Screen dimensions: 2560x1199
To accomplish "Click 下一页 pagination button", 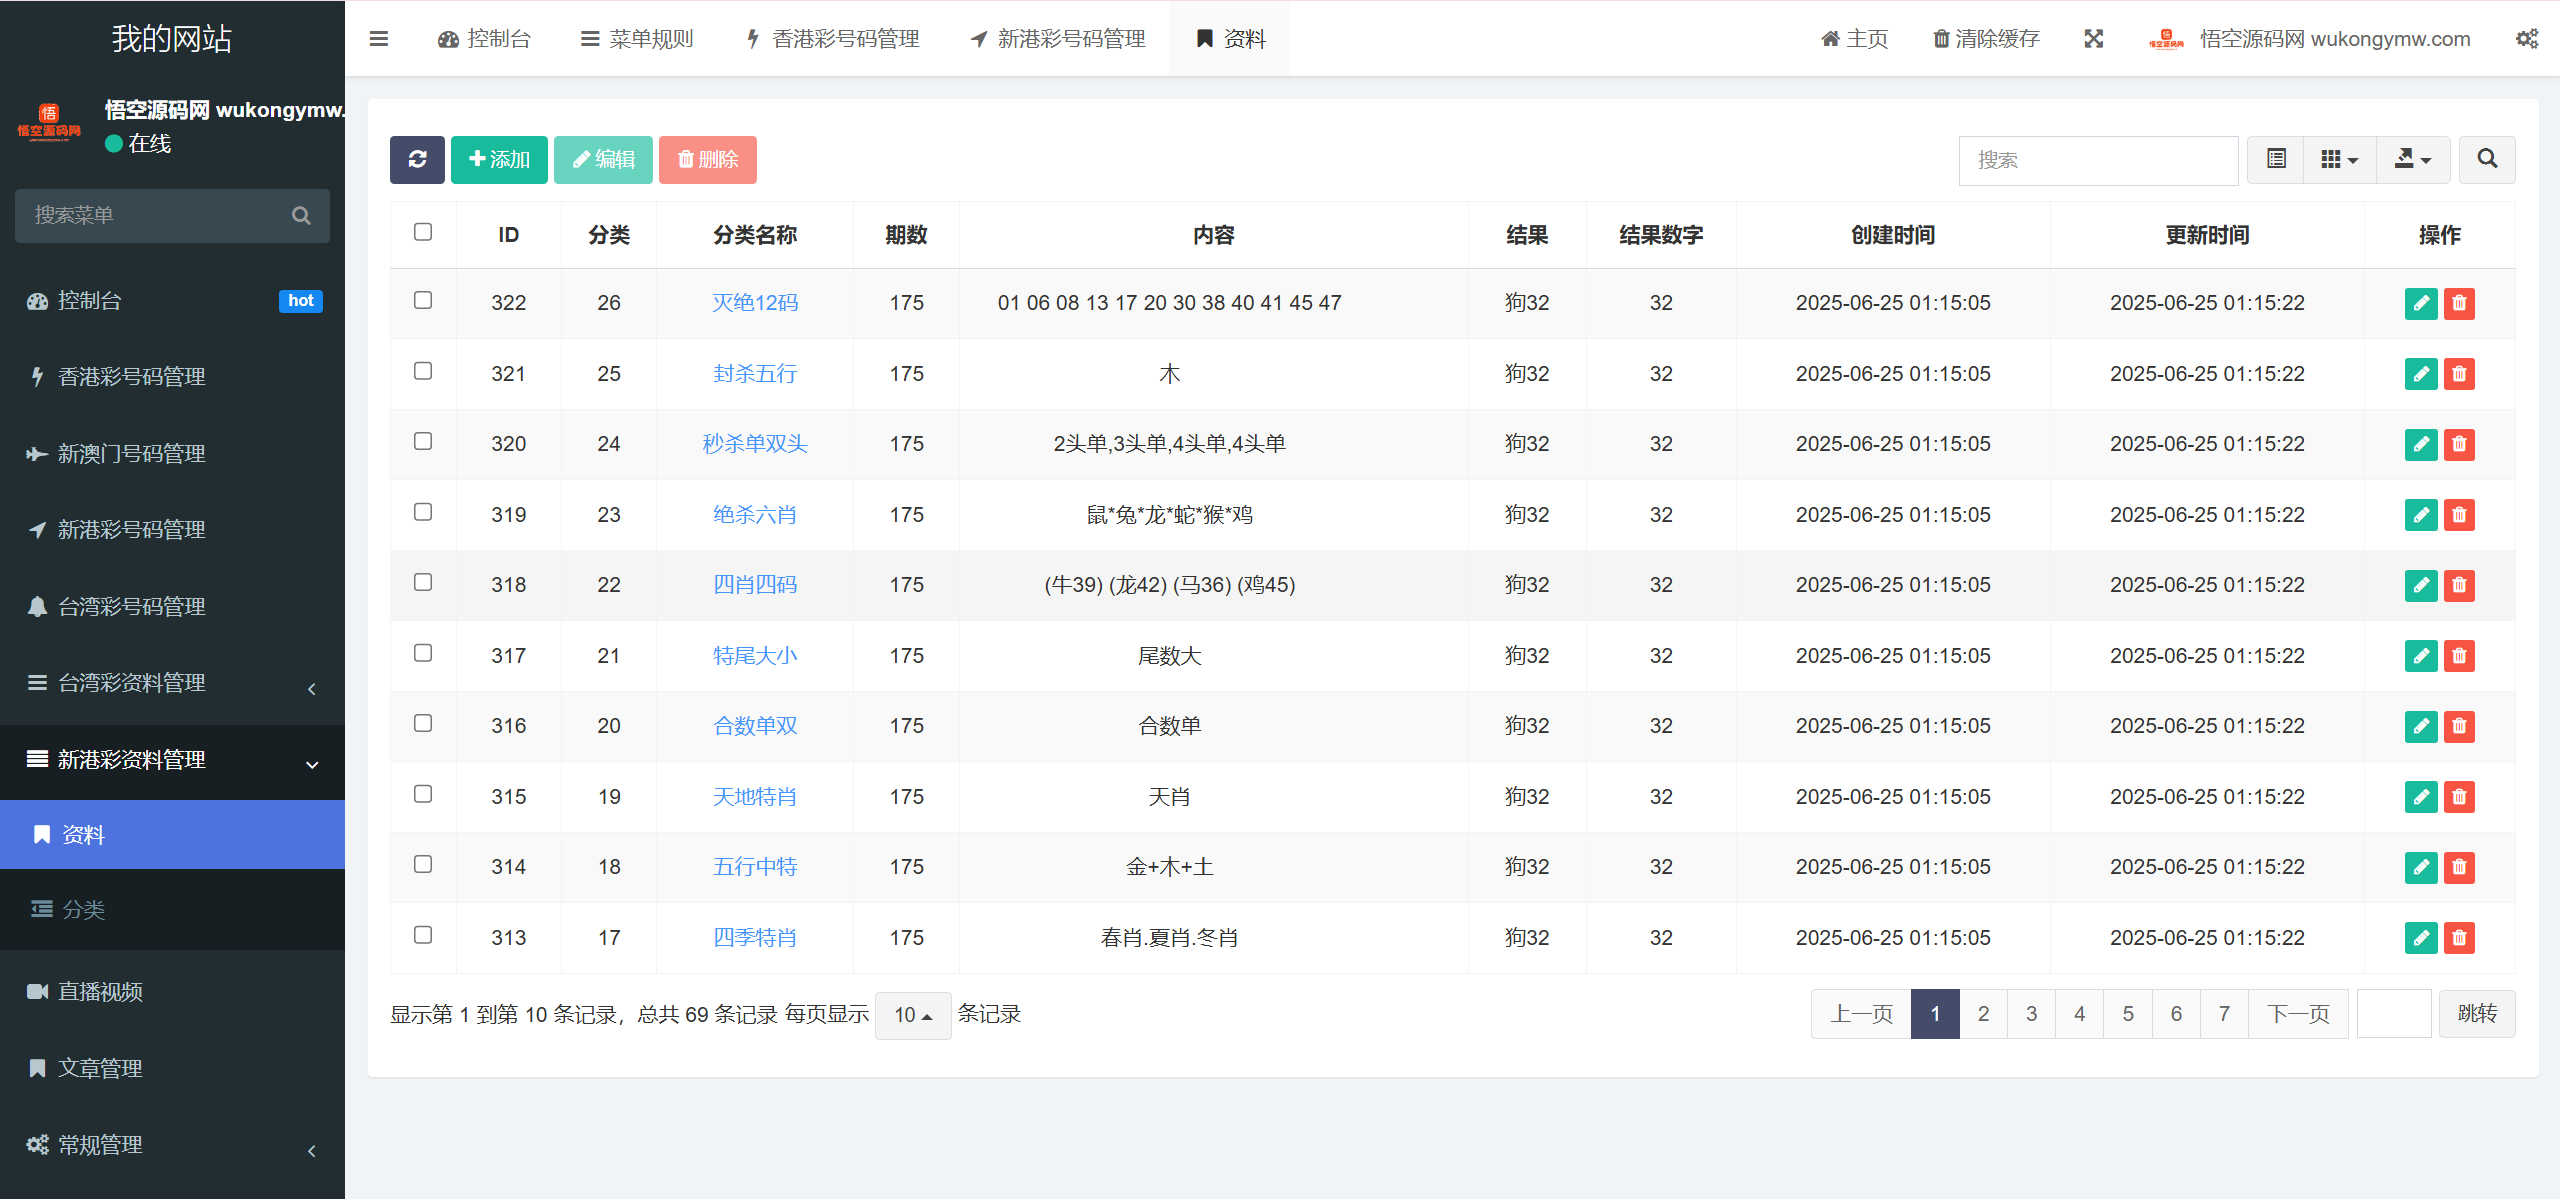I will pos(2298,1015).
